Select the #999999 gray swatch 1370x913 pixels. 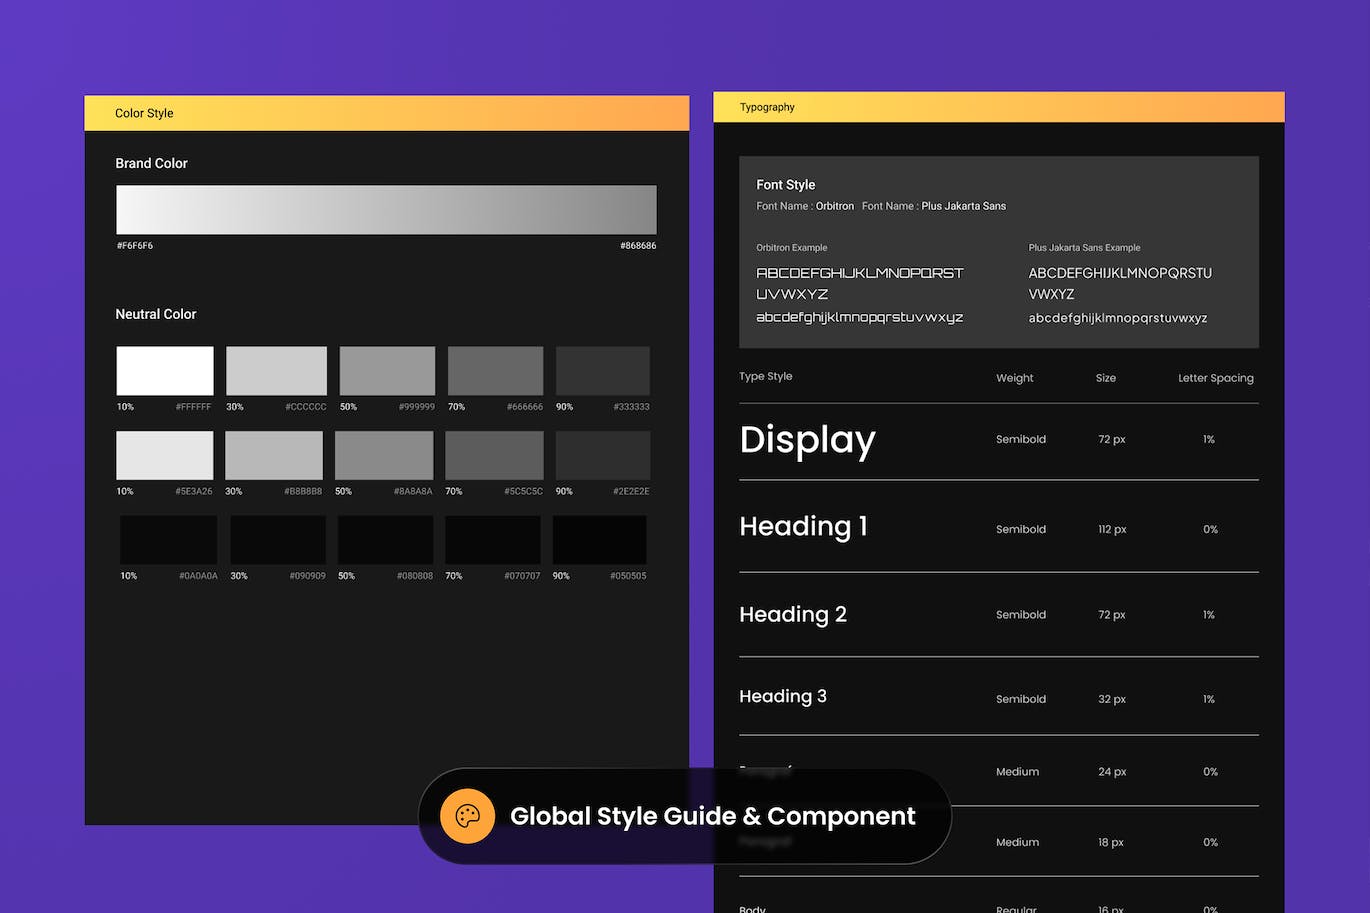[387, 371]
